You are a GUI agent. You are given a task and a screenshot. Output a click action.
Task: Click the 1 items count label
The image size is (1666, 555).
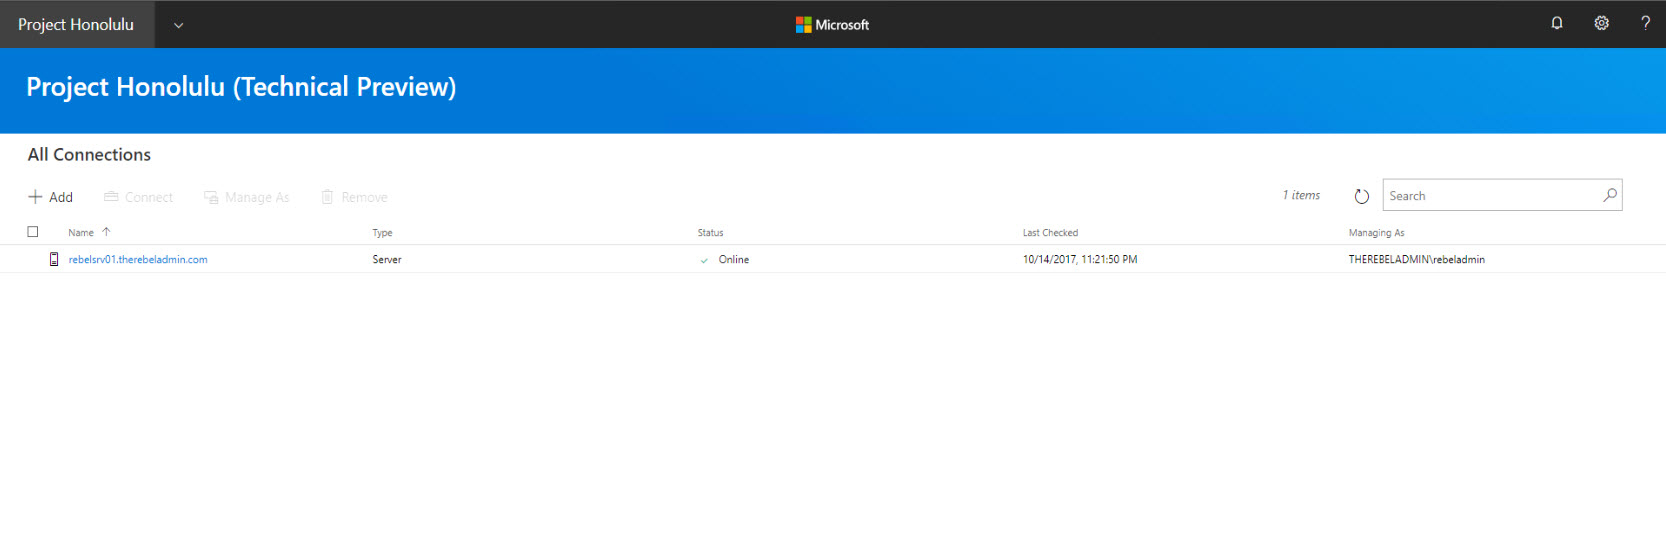(x=1301, y=195)
